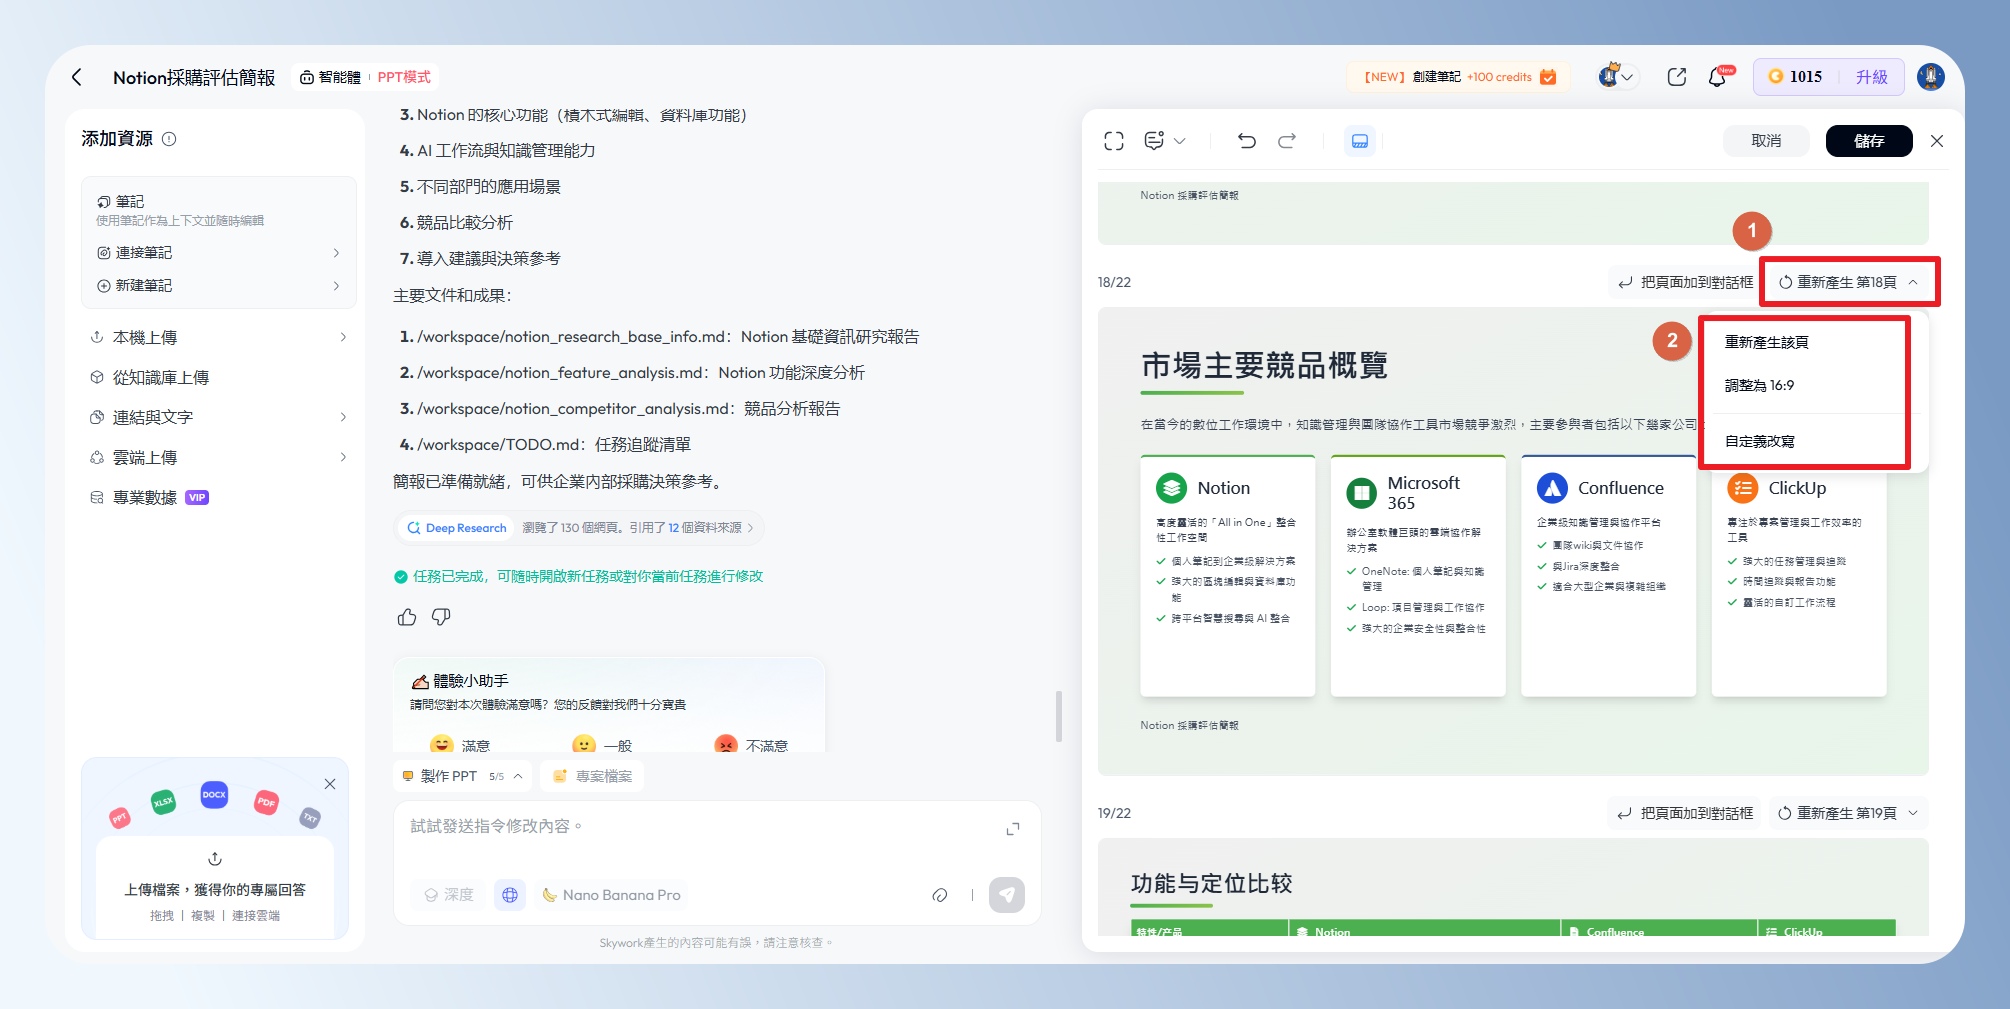Click the 儲存 save button
Image resolution: width=2010 pixels, height=1009 pixels.
click(1868, 141)
